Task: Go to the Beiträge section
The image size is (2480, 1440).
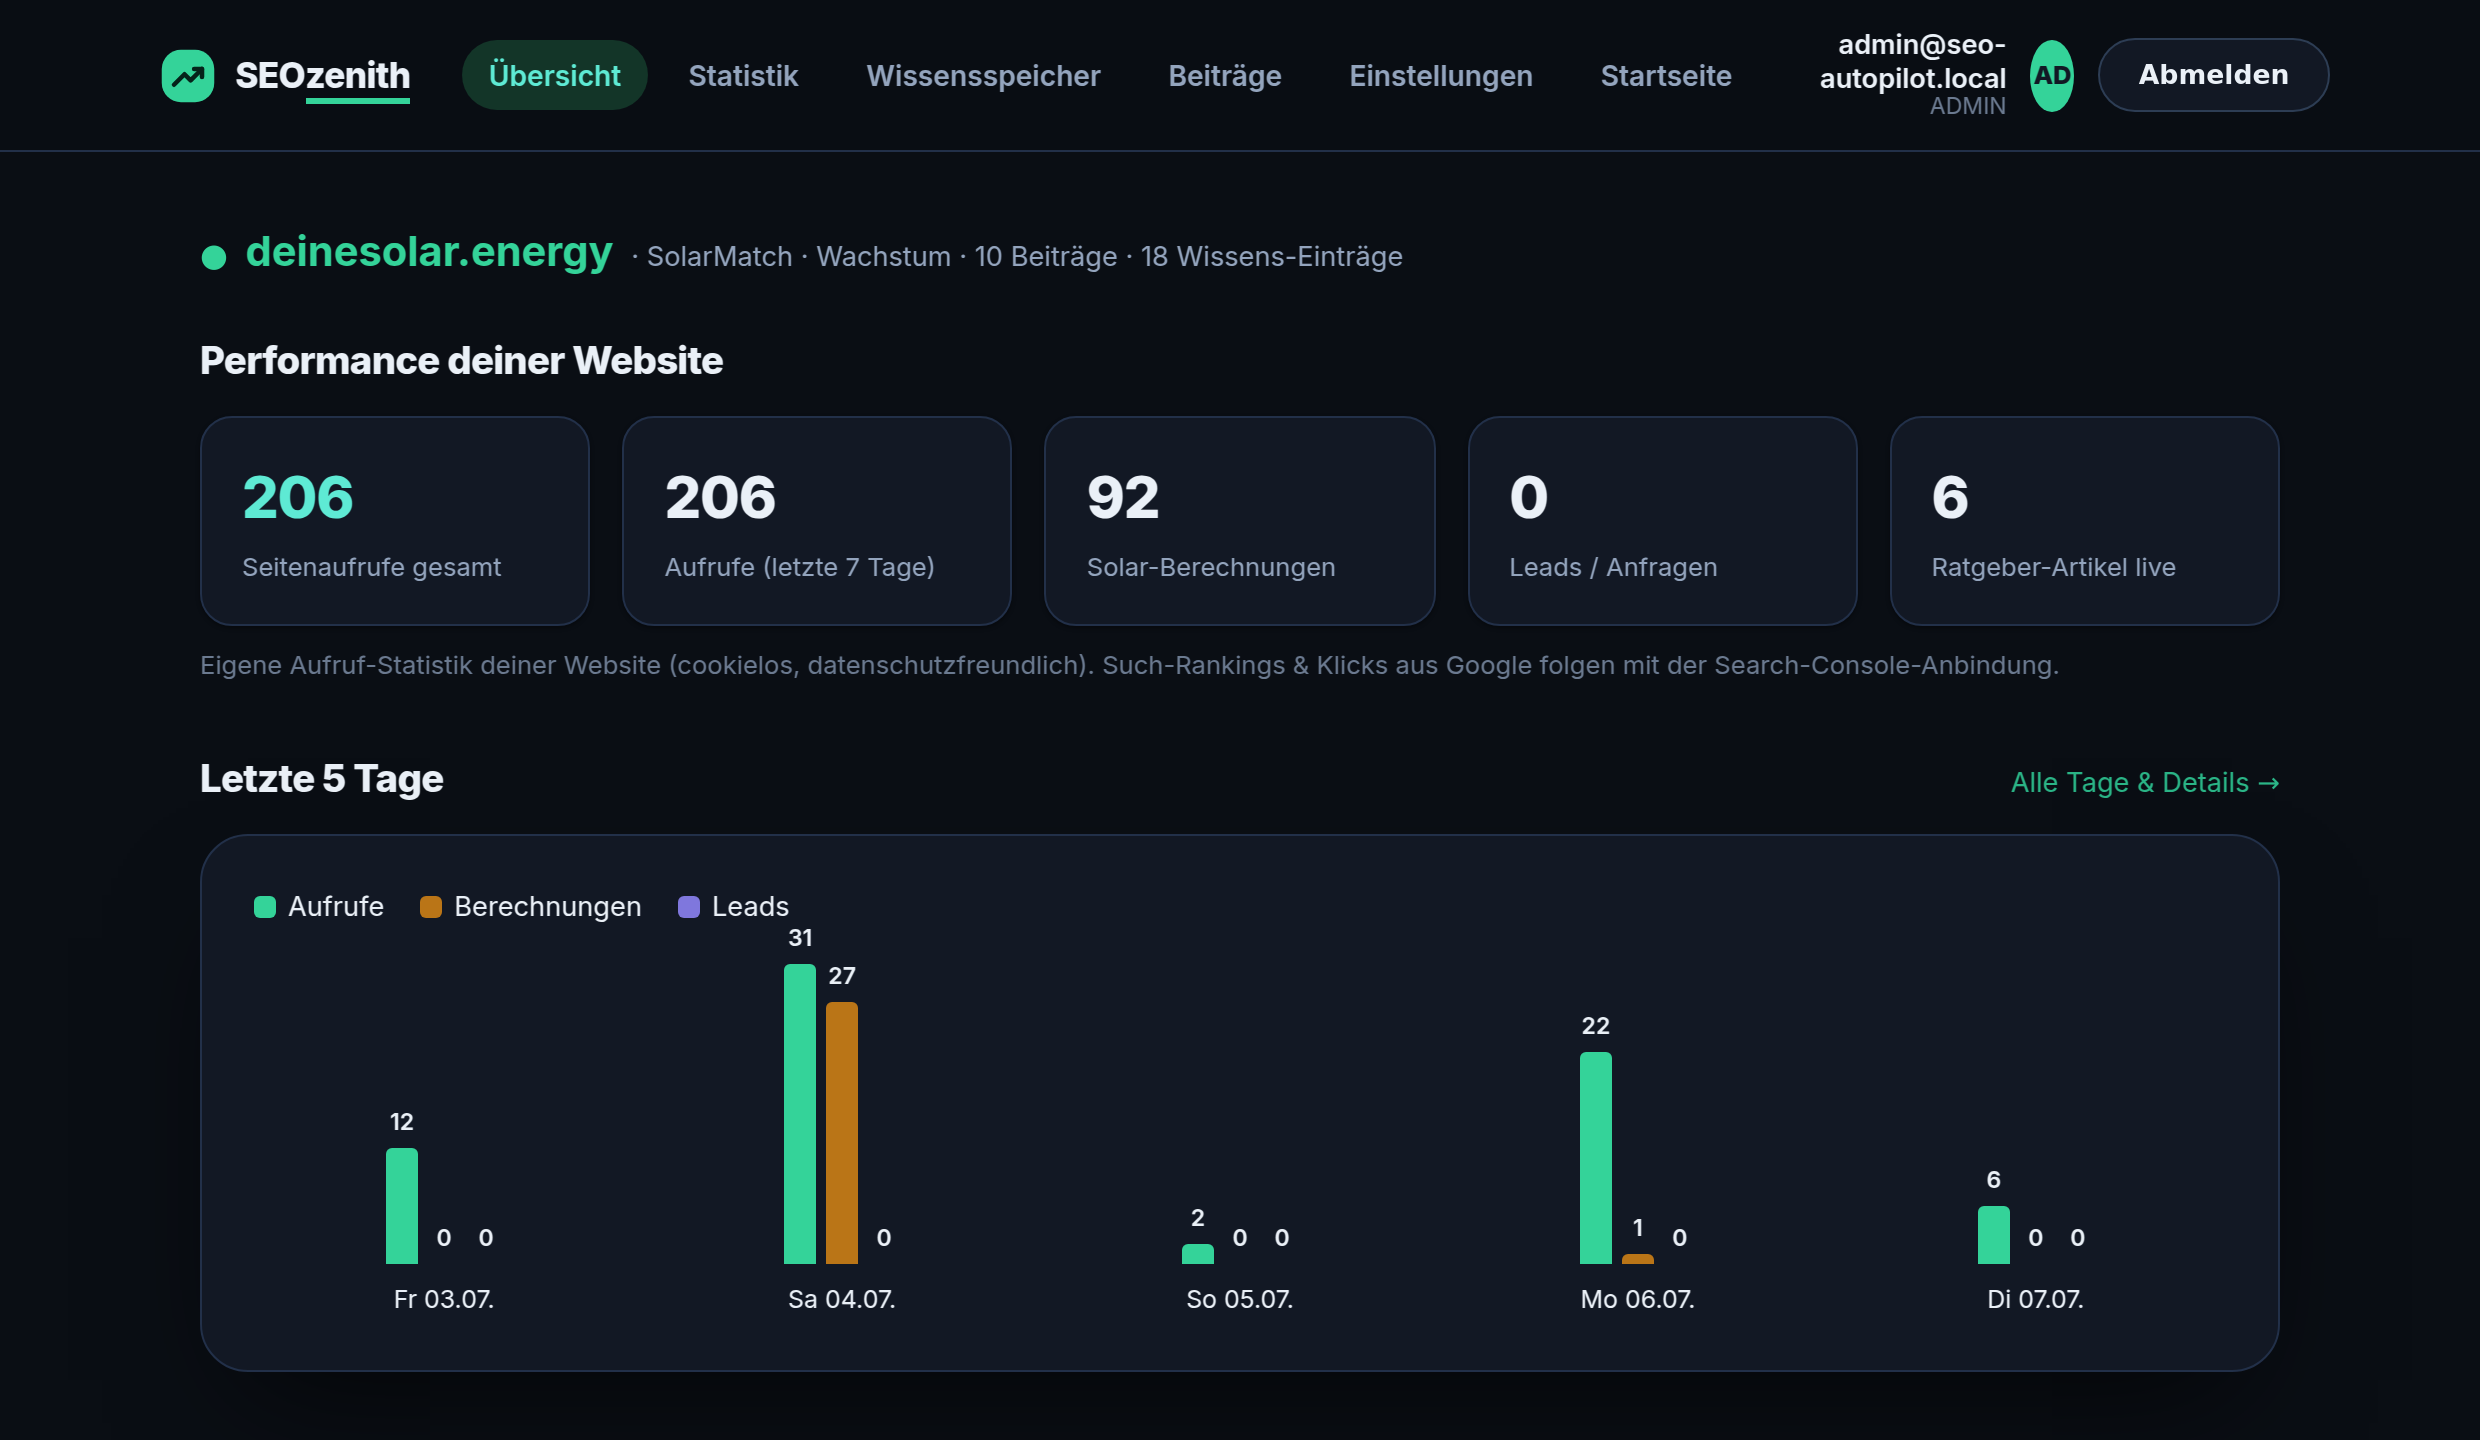Action: 1225,76
